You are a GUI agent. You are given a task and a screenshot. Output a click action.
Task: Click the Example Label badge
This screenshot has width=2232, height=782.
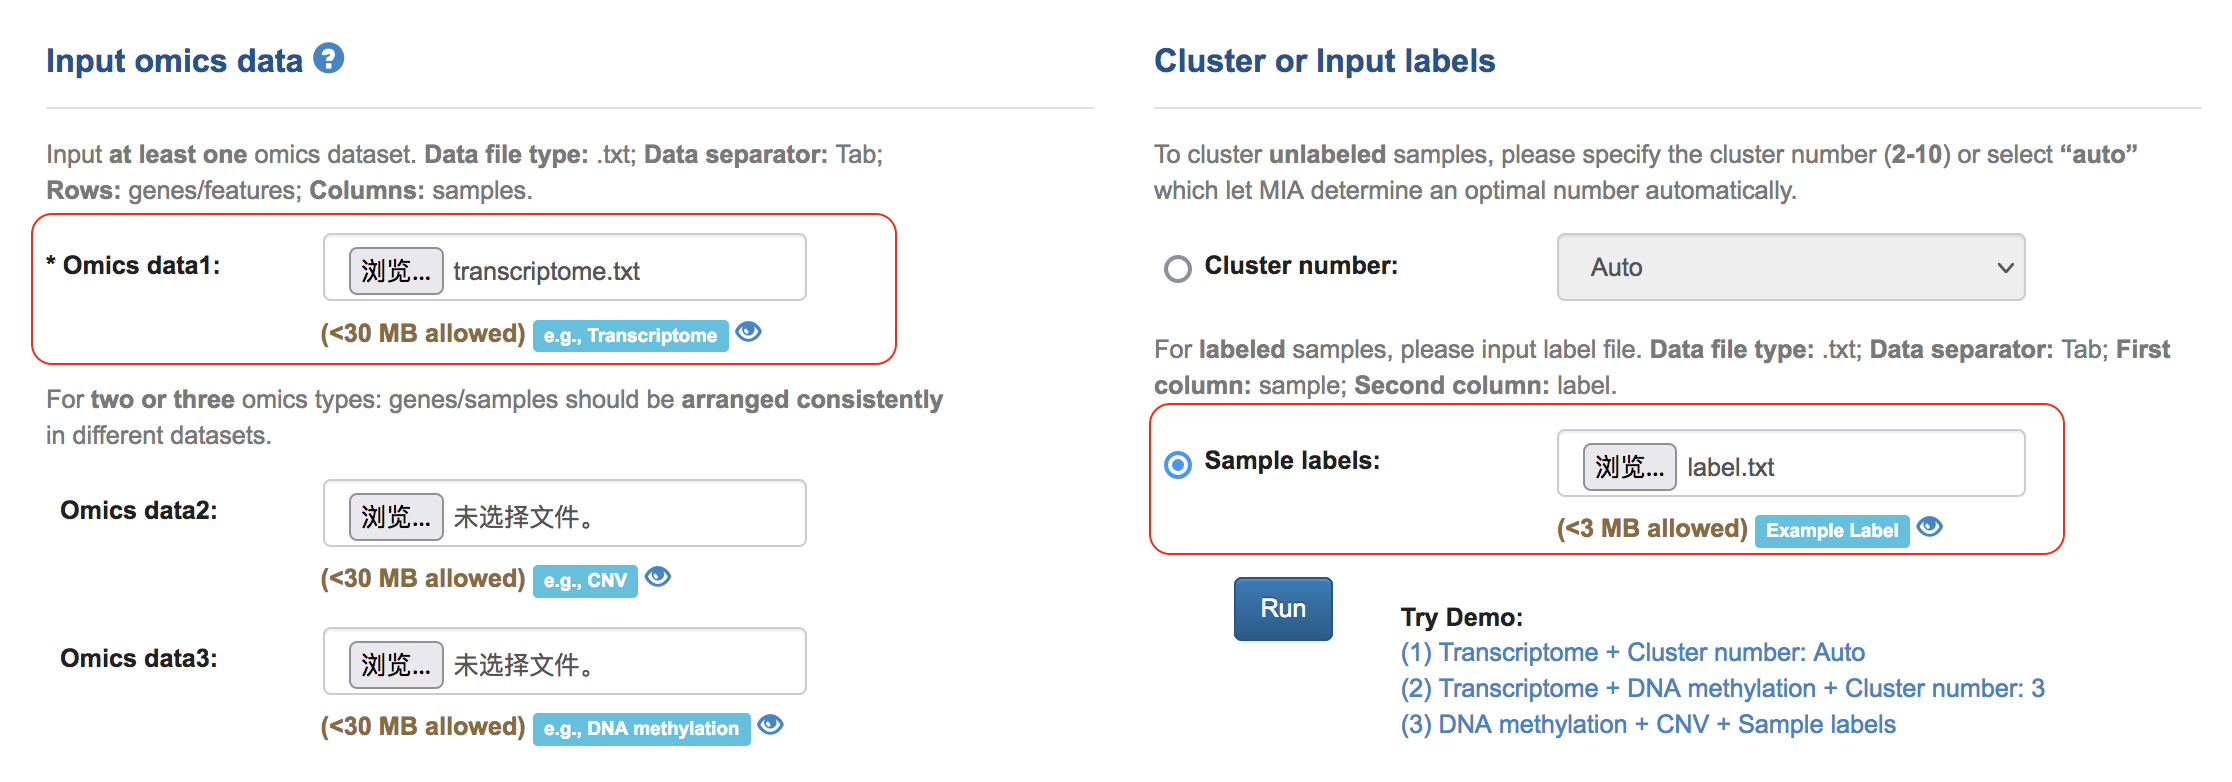tap(1831, 530)
